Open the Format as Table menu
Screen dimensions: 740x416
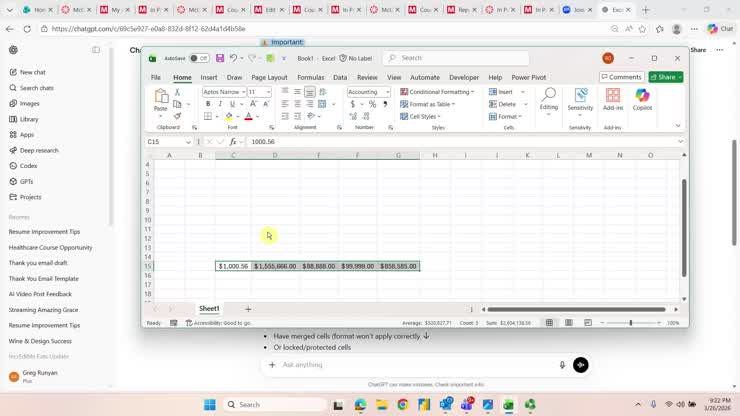pos(428,104)
